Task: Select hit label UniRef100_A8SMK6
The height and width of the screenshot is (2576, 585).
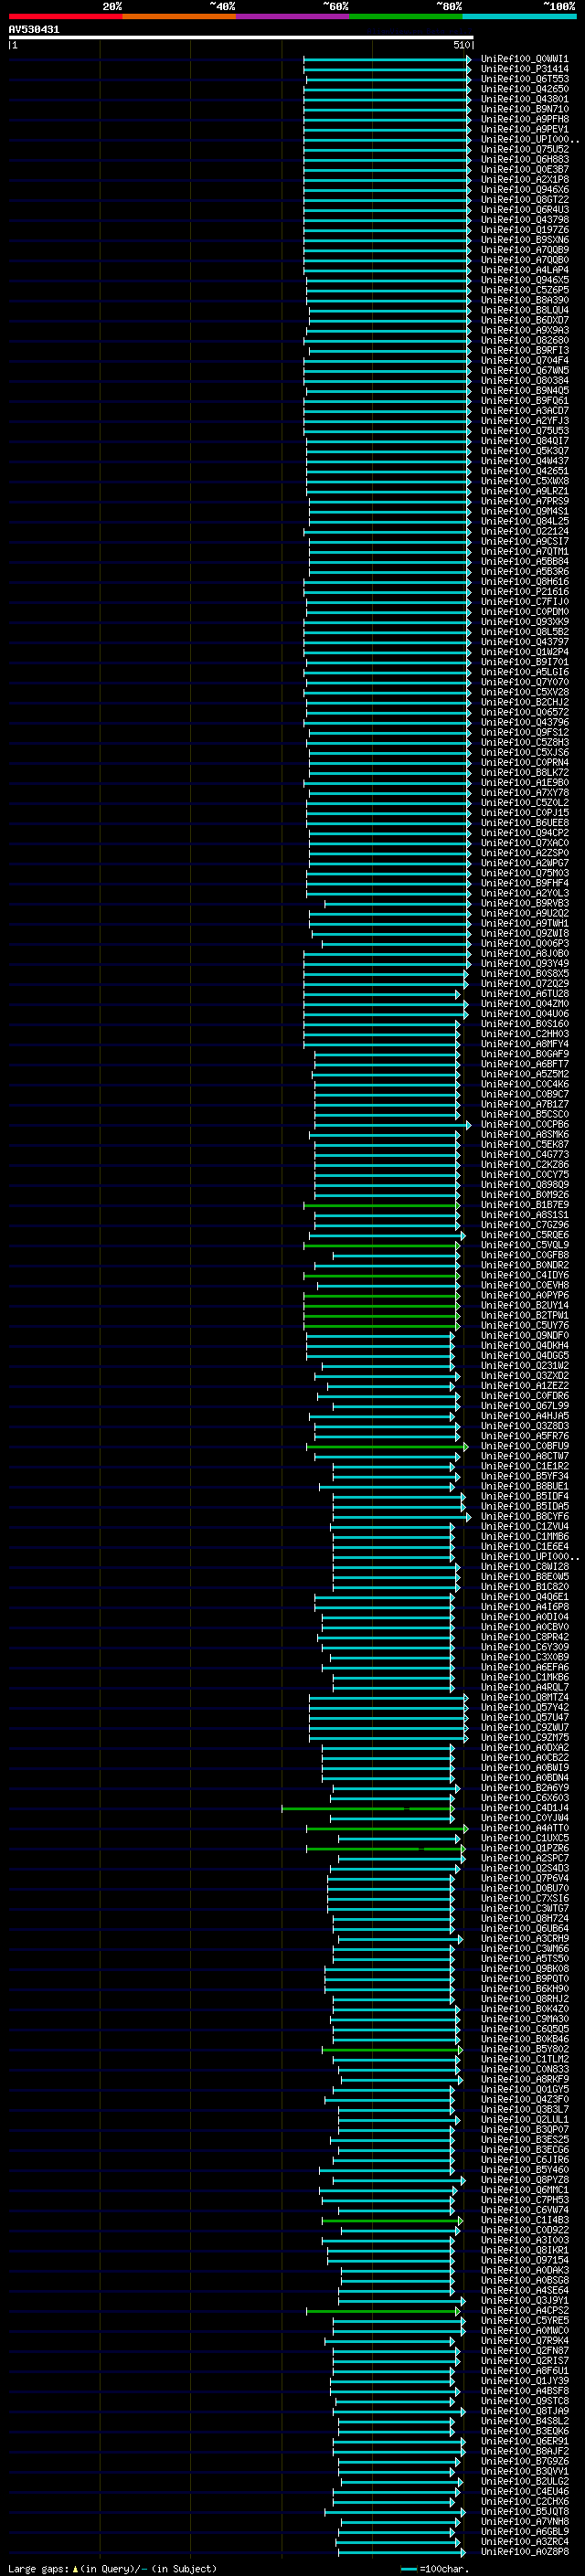Action: click(x=525, y=1135)
